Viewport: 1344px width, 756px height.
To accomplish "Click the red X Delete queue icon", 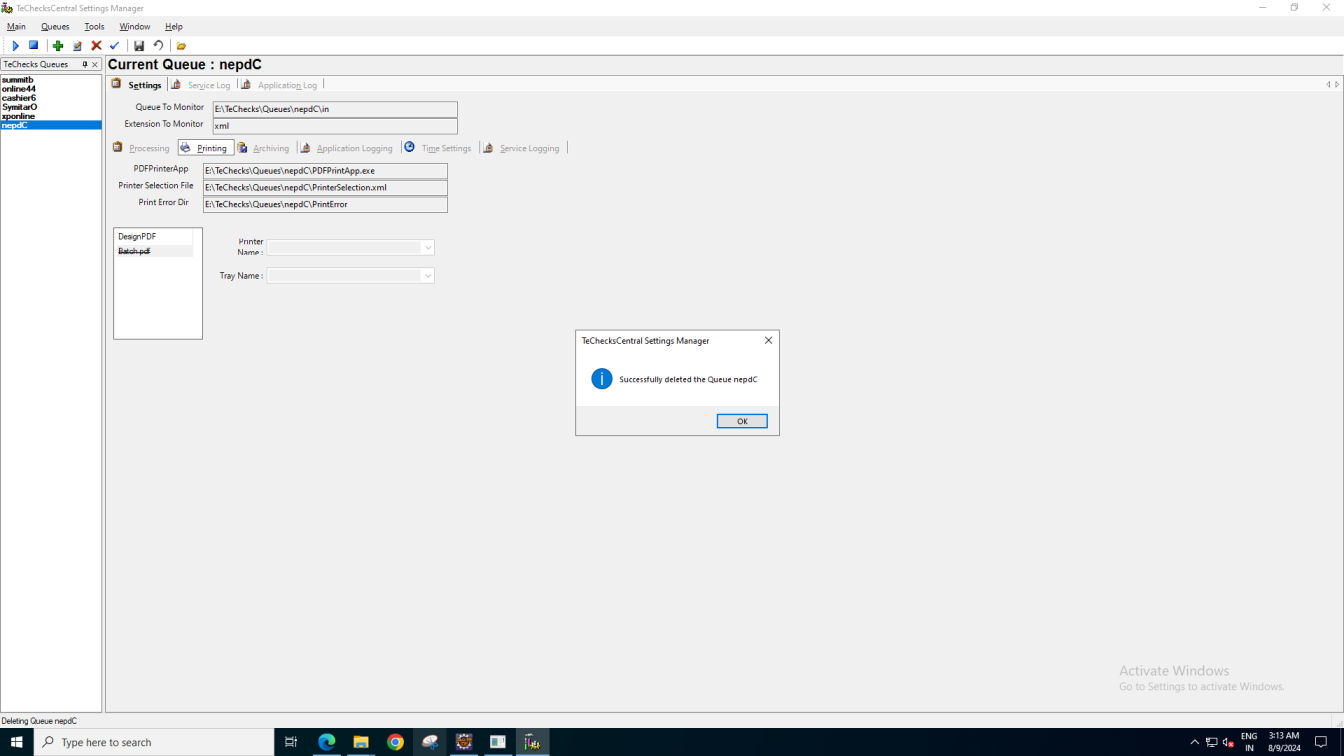I will (x=96, y=46).
